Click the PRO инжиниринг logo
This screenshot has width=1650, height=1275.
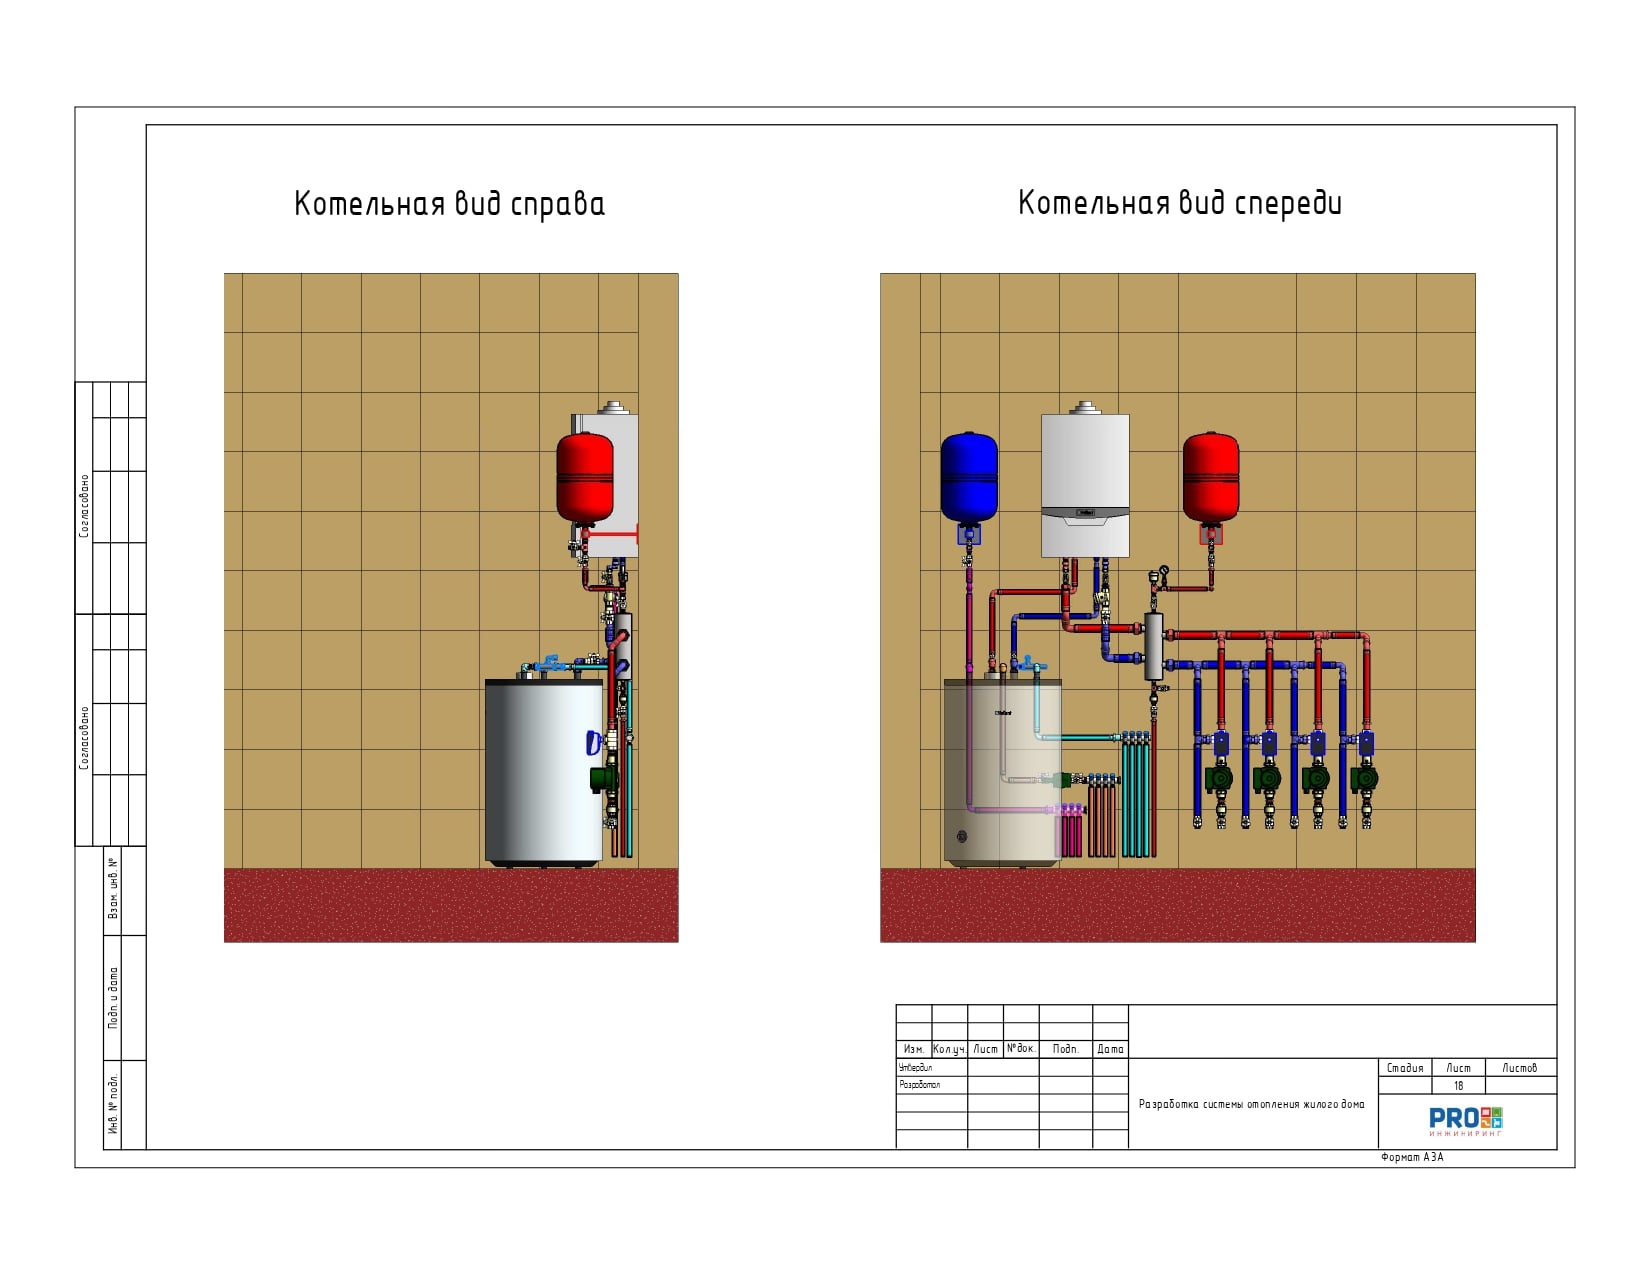(x=1466, y=1121)
